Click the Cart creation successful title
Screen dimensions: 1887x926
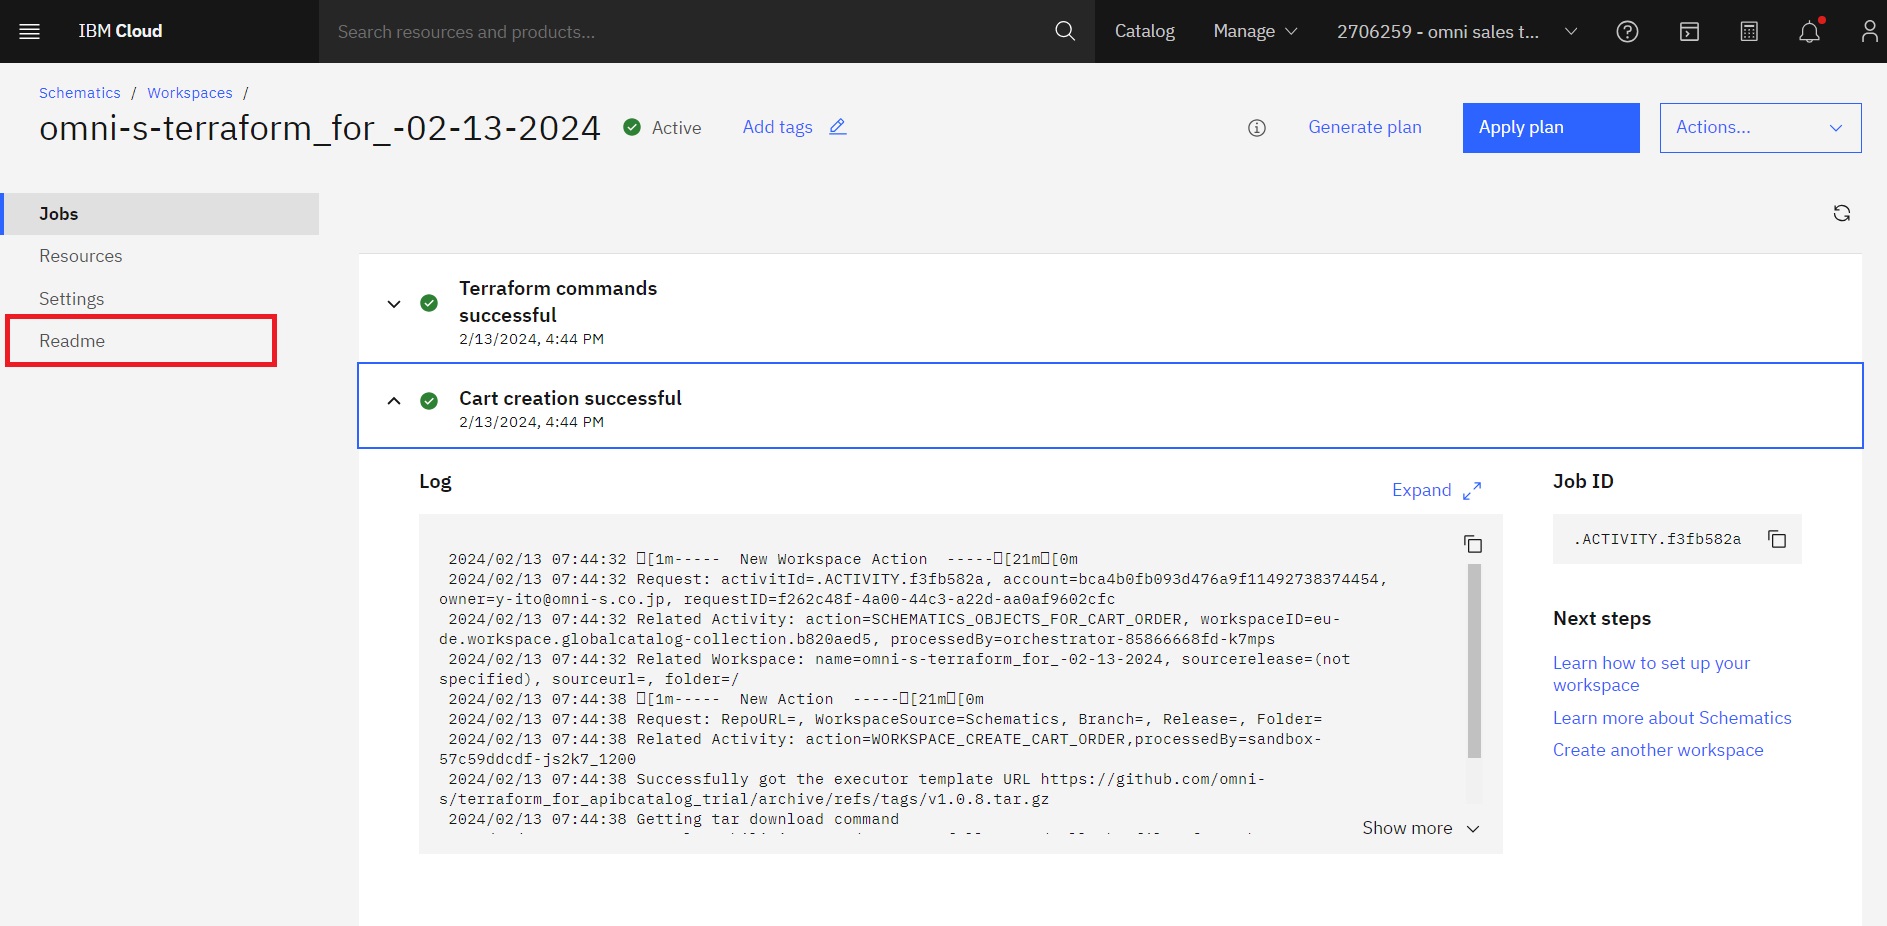[x=570, y=398]
